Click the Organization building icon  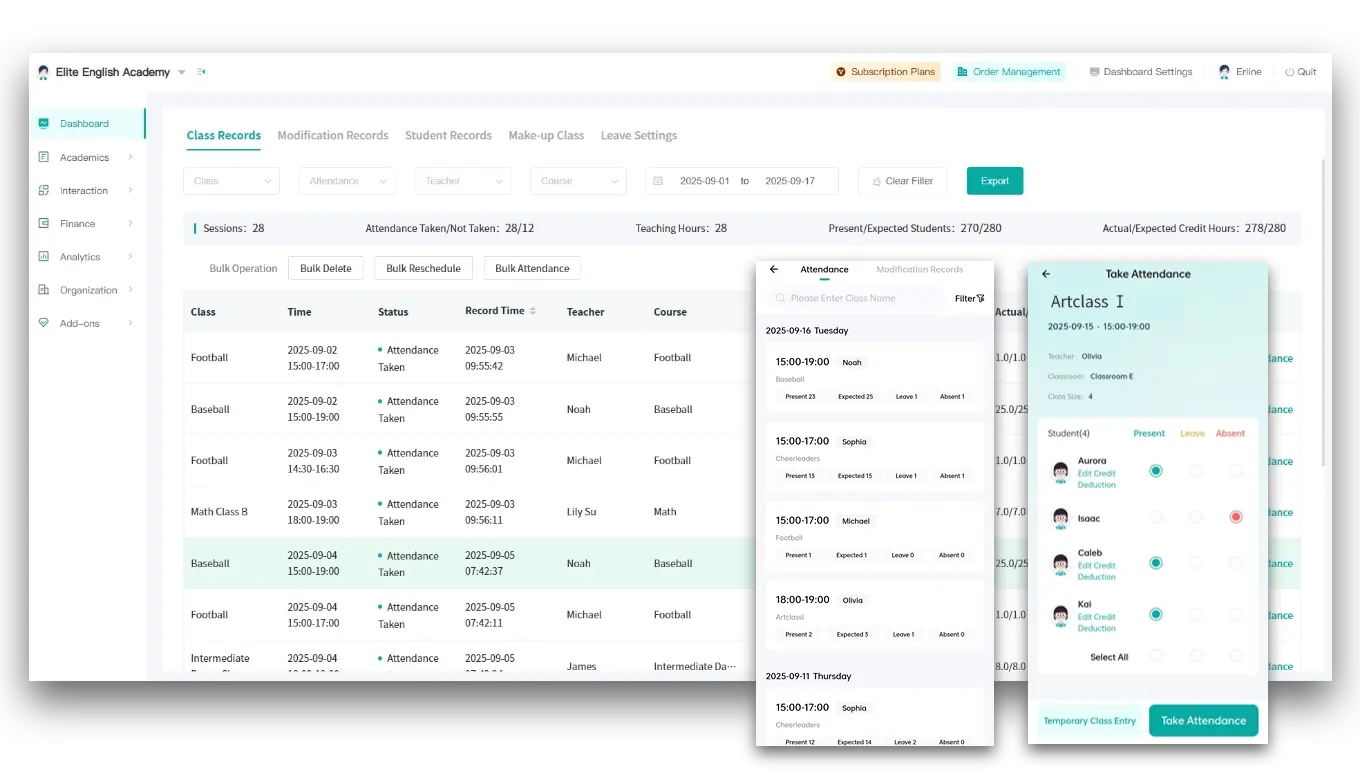click(41, 290)
